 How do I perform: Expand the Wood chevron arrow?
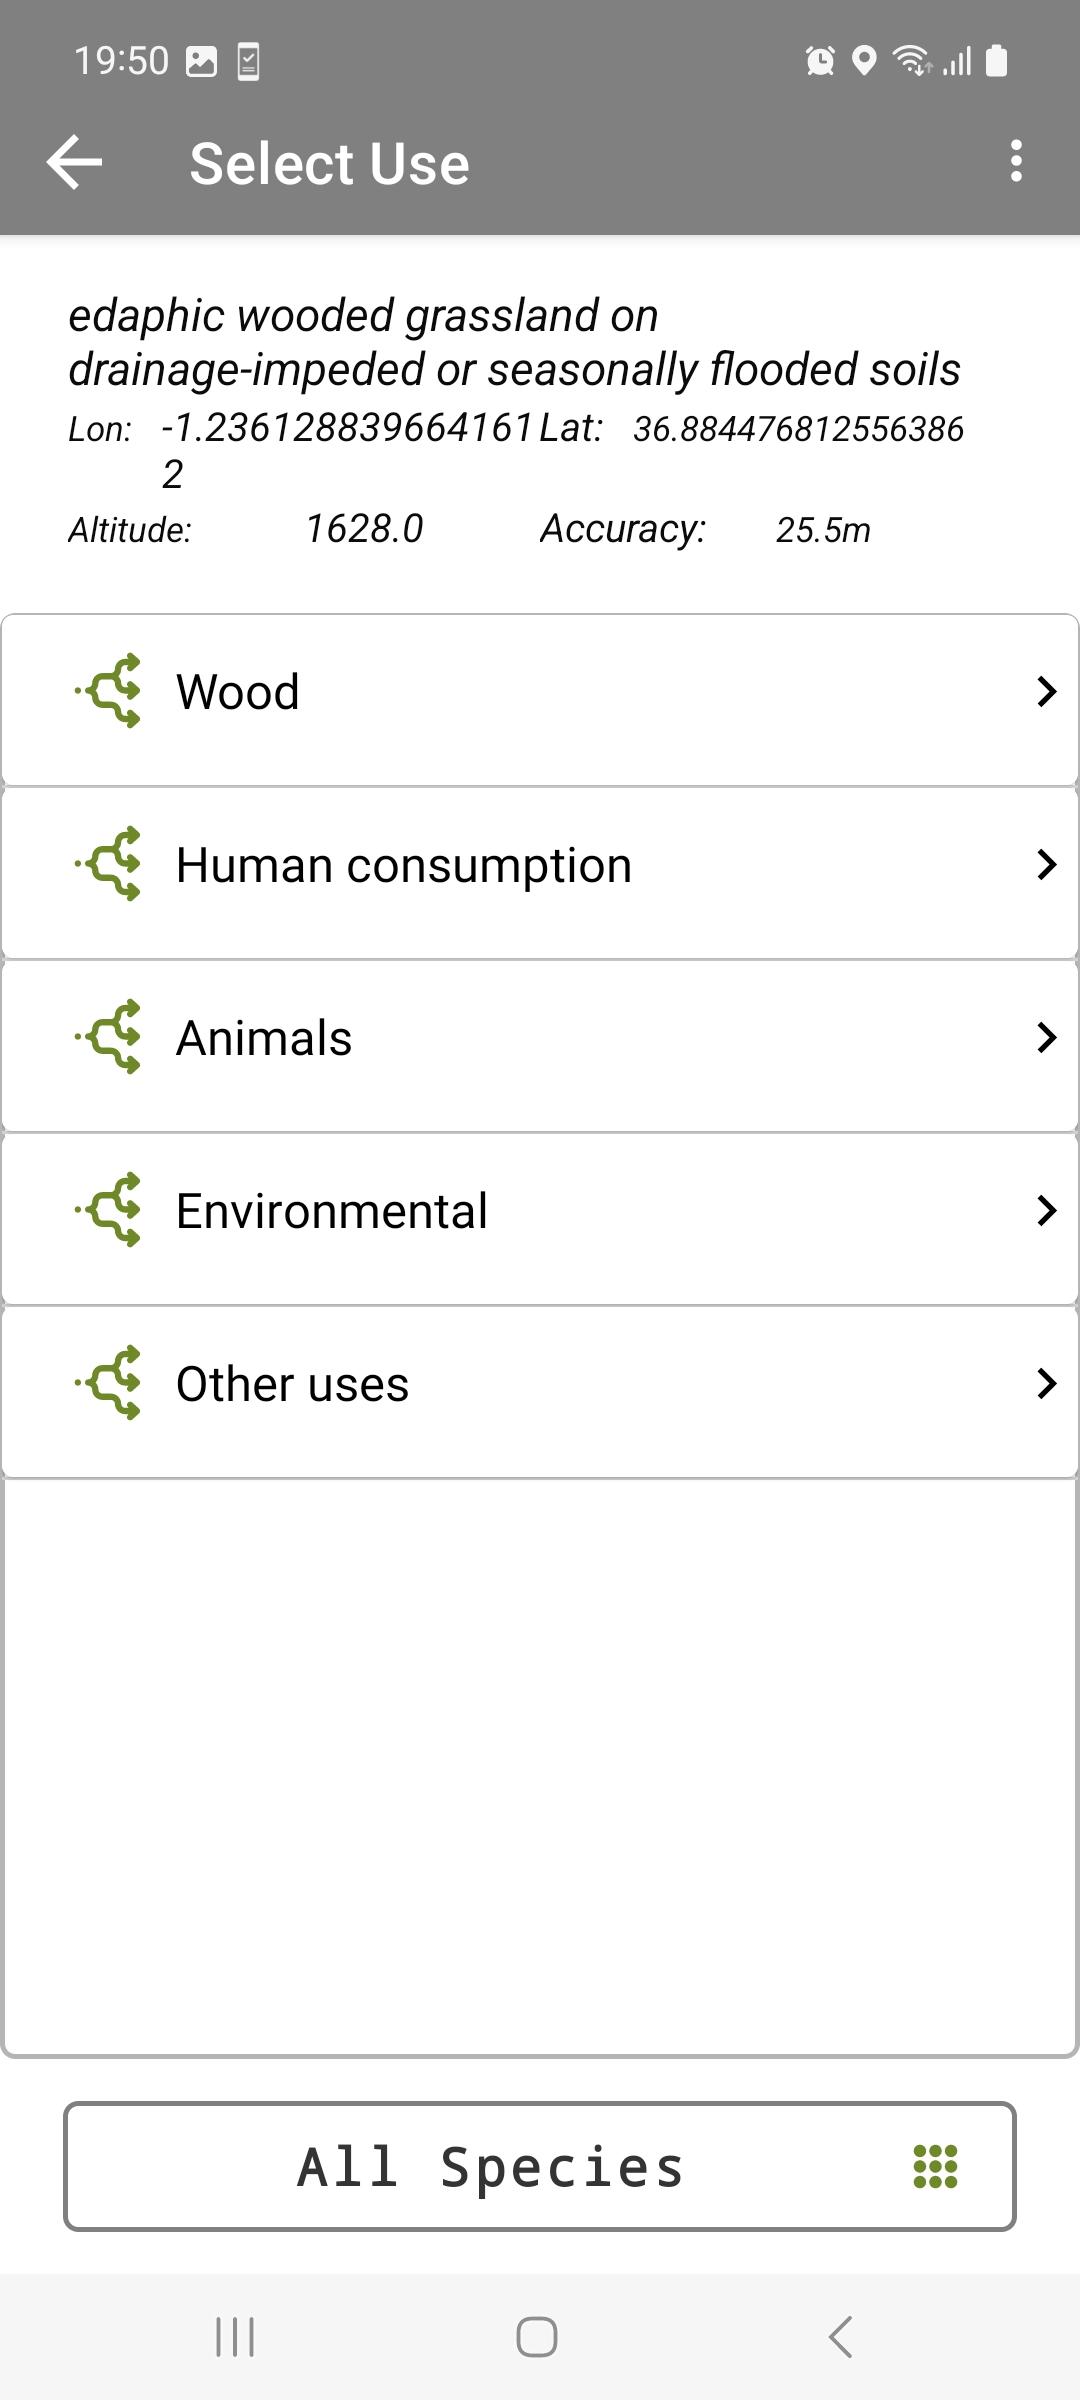tap(1046, 691)
